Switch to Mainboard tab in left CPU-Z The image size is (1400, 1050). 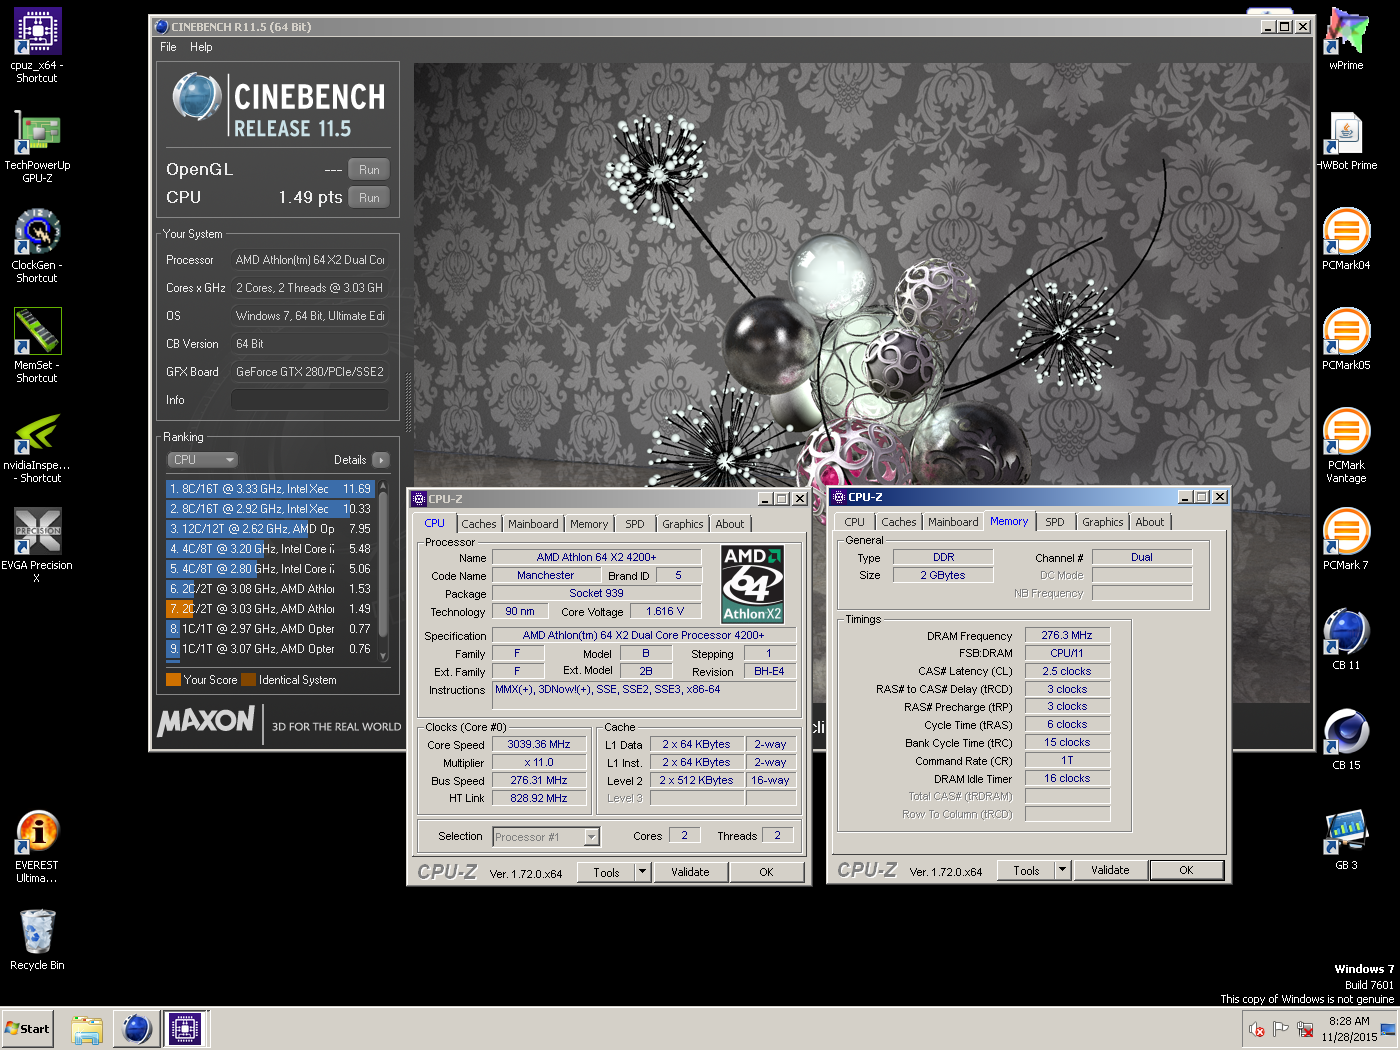click(x=533, y=524)
